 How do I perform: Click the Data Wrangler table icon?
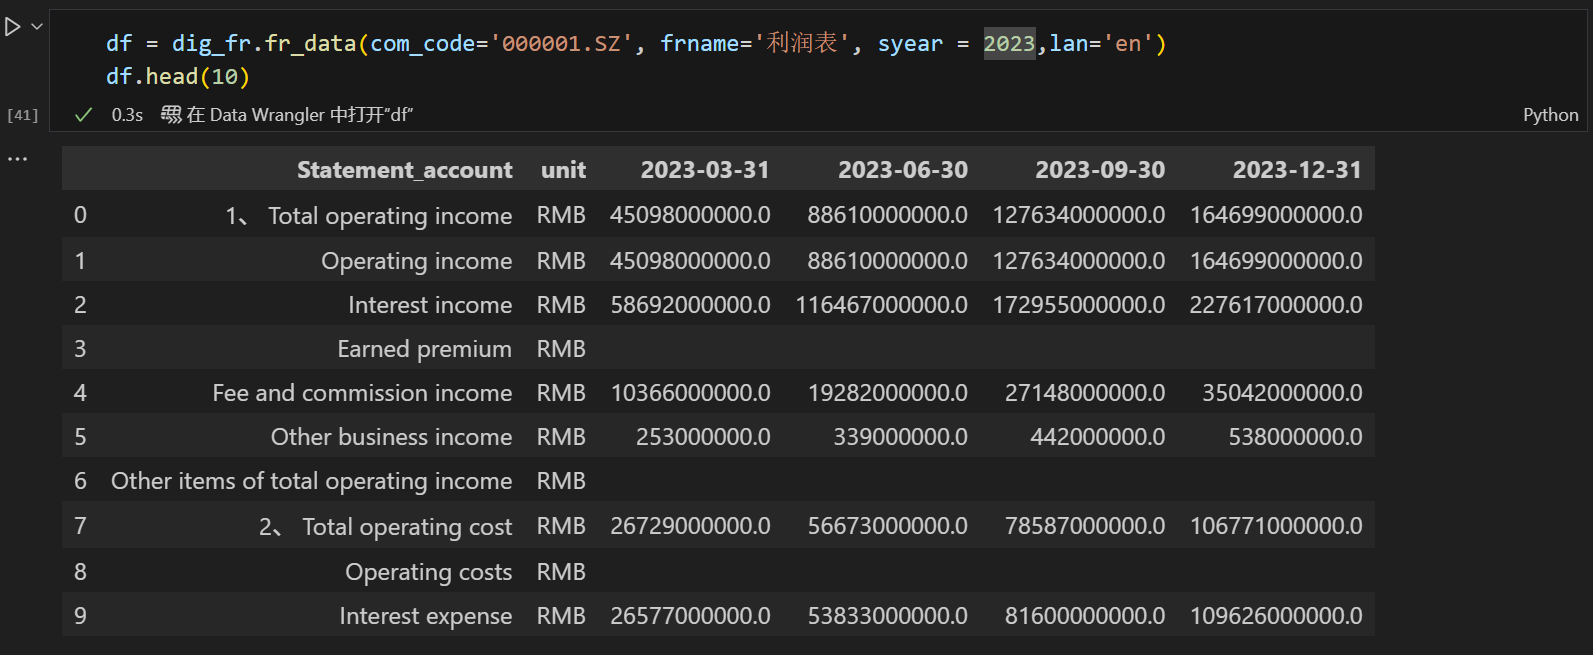pos(171,115)
